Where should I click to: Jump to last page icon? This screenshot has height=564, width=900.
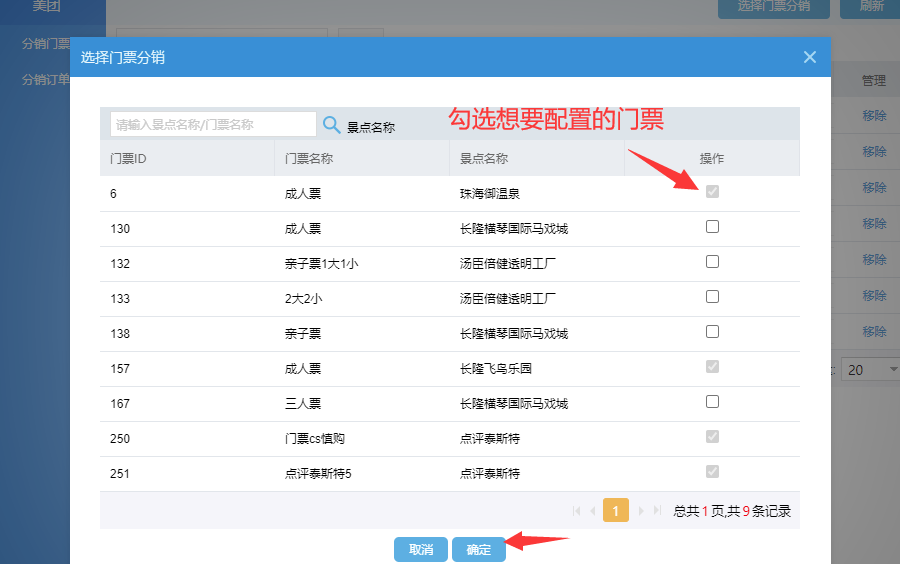tap(657, 511)
